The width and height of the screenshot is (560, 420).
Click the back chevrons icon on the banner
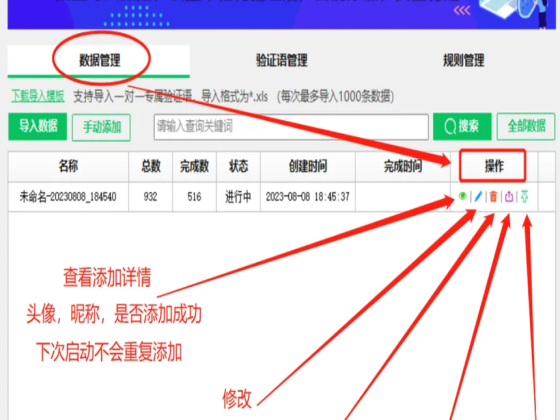[x=462, y=10]
